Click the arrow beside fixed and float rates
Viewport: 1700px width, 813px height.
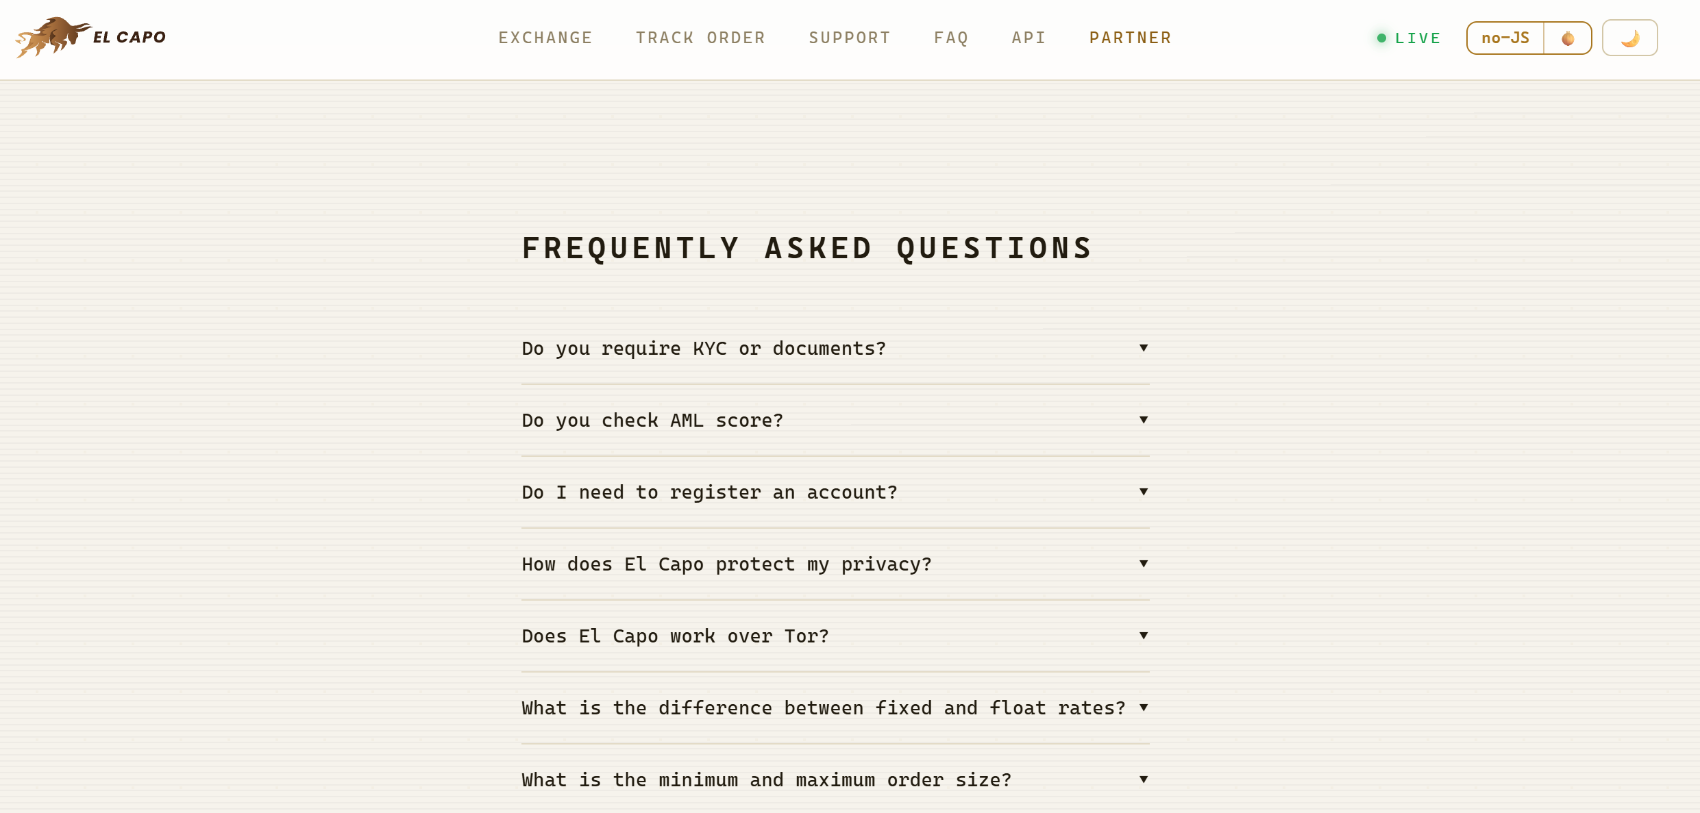point(1143,707)
